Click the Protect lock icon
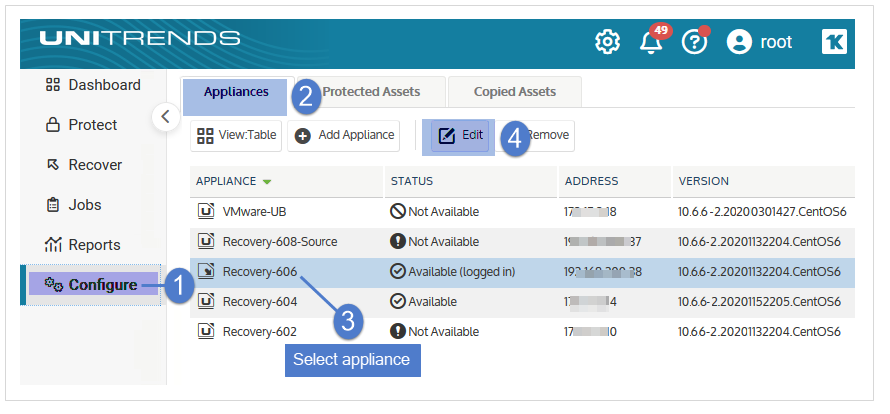The image size is (890, 414). pyautogui.click(x=53, y=125)
